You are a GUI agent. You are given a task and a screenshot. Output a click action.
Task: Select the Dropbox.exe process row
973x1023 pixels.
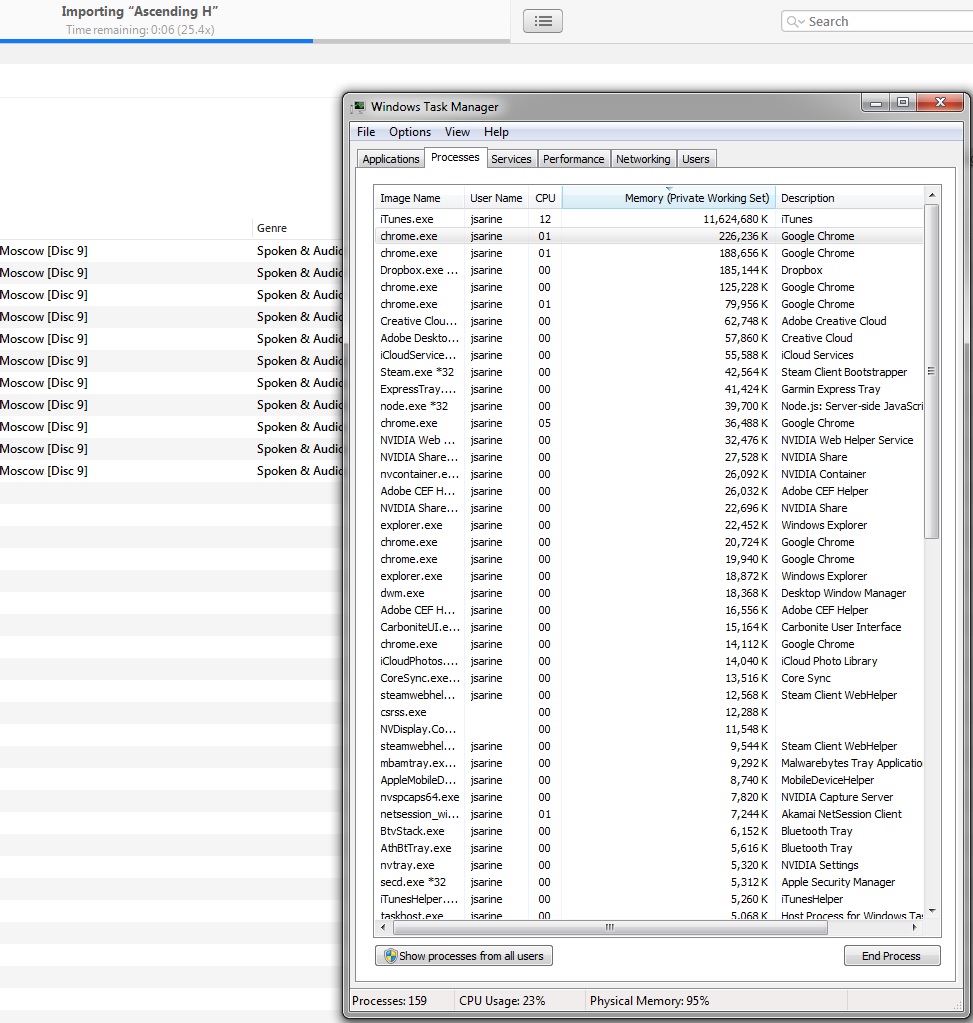point(649,270)
